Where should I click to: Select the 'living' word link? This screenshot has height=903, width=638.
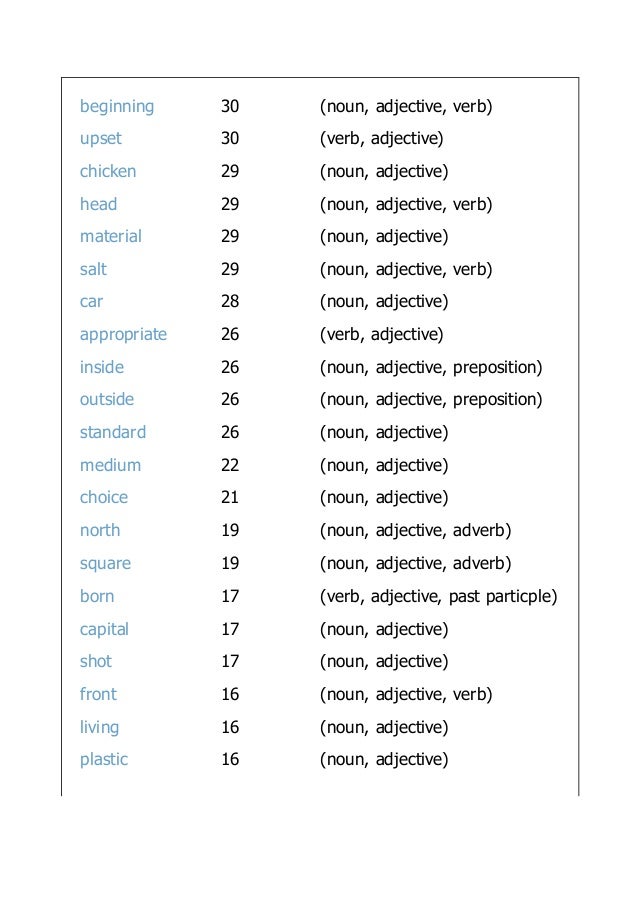pos(100,727)
